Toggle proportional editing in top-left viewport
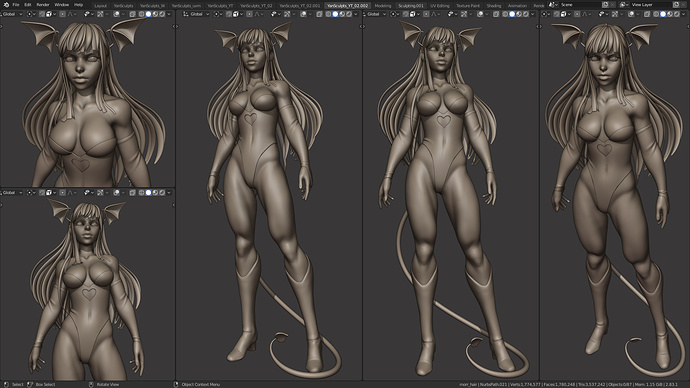The height and width of the screenshot is (388, 690). click(x=62, y=14)
